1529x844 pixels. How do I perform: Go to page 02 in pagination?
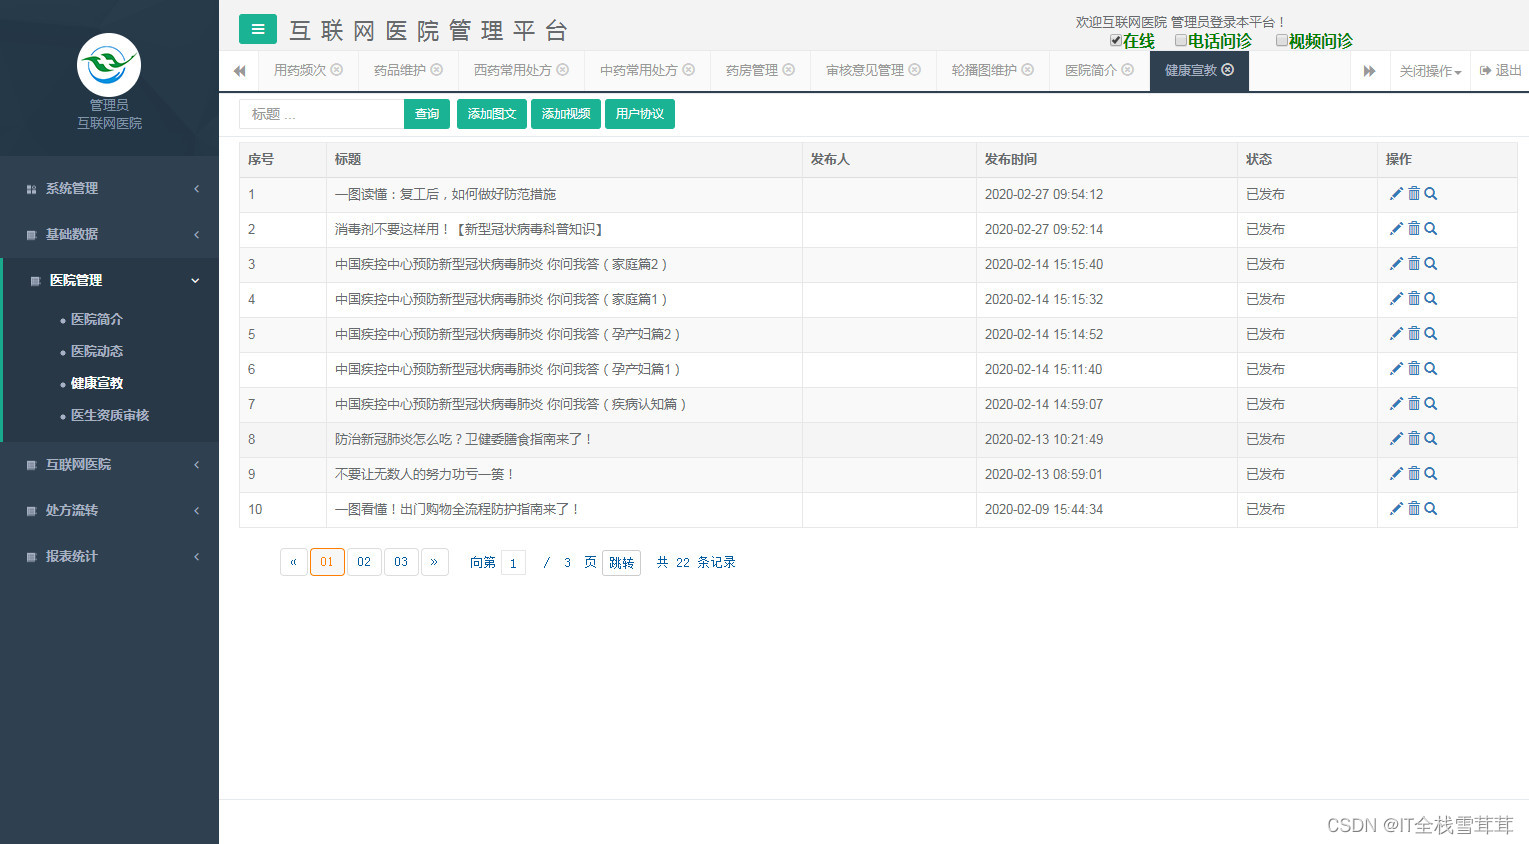pos(364,562)
